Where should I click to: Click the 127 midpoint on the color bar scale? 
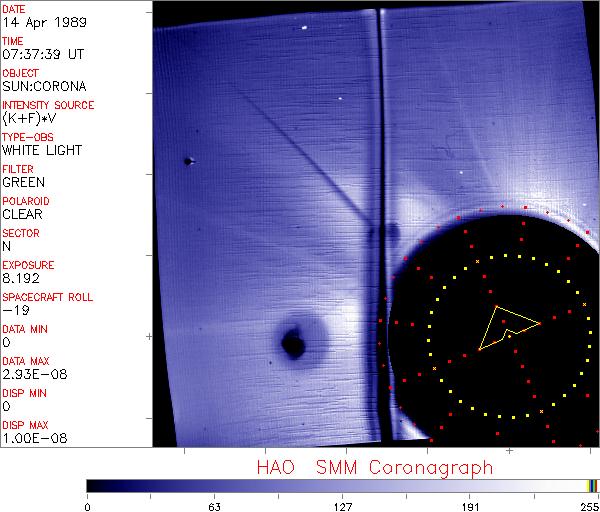click(x=342, y=507)
